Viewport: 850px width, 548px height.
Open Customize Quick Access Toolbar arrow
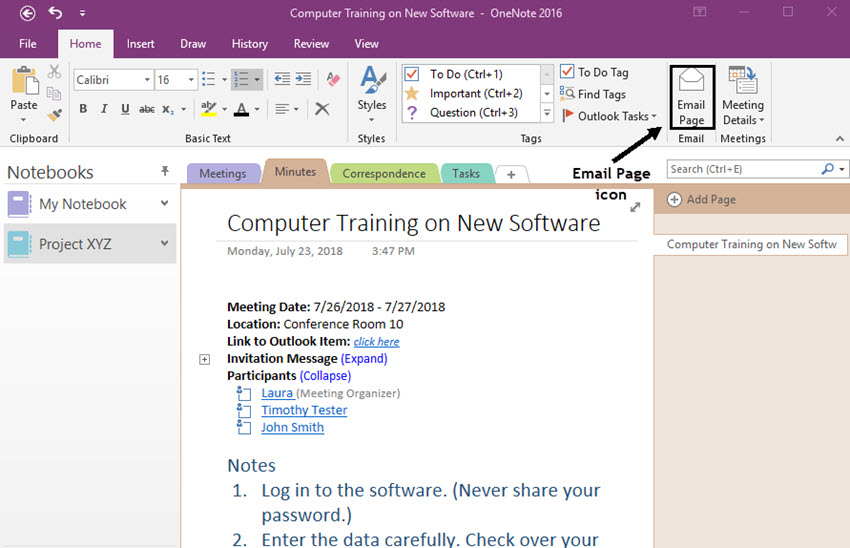(x=82, y=14)
